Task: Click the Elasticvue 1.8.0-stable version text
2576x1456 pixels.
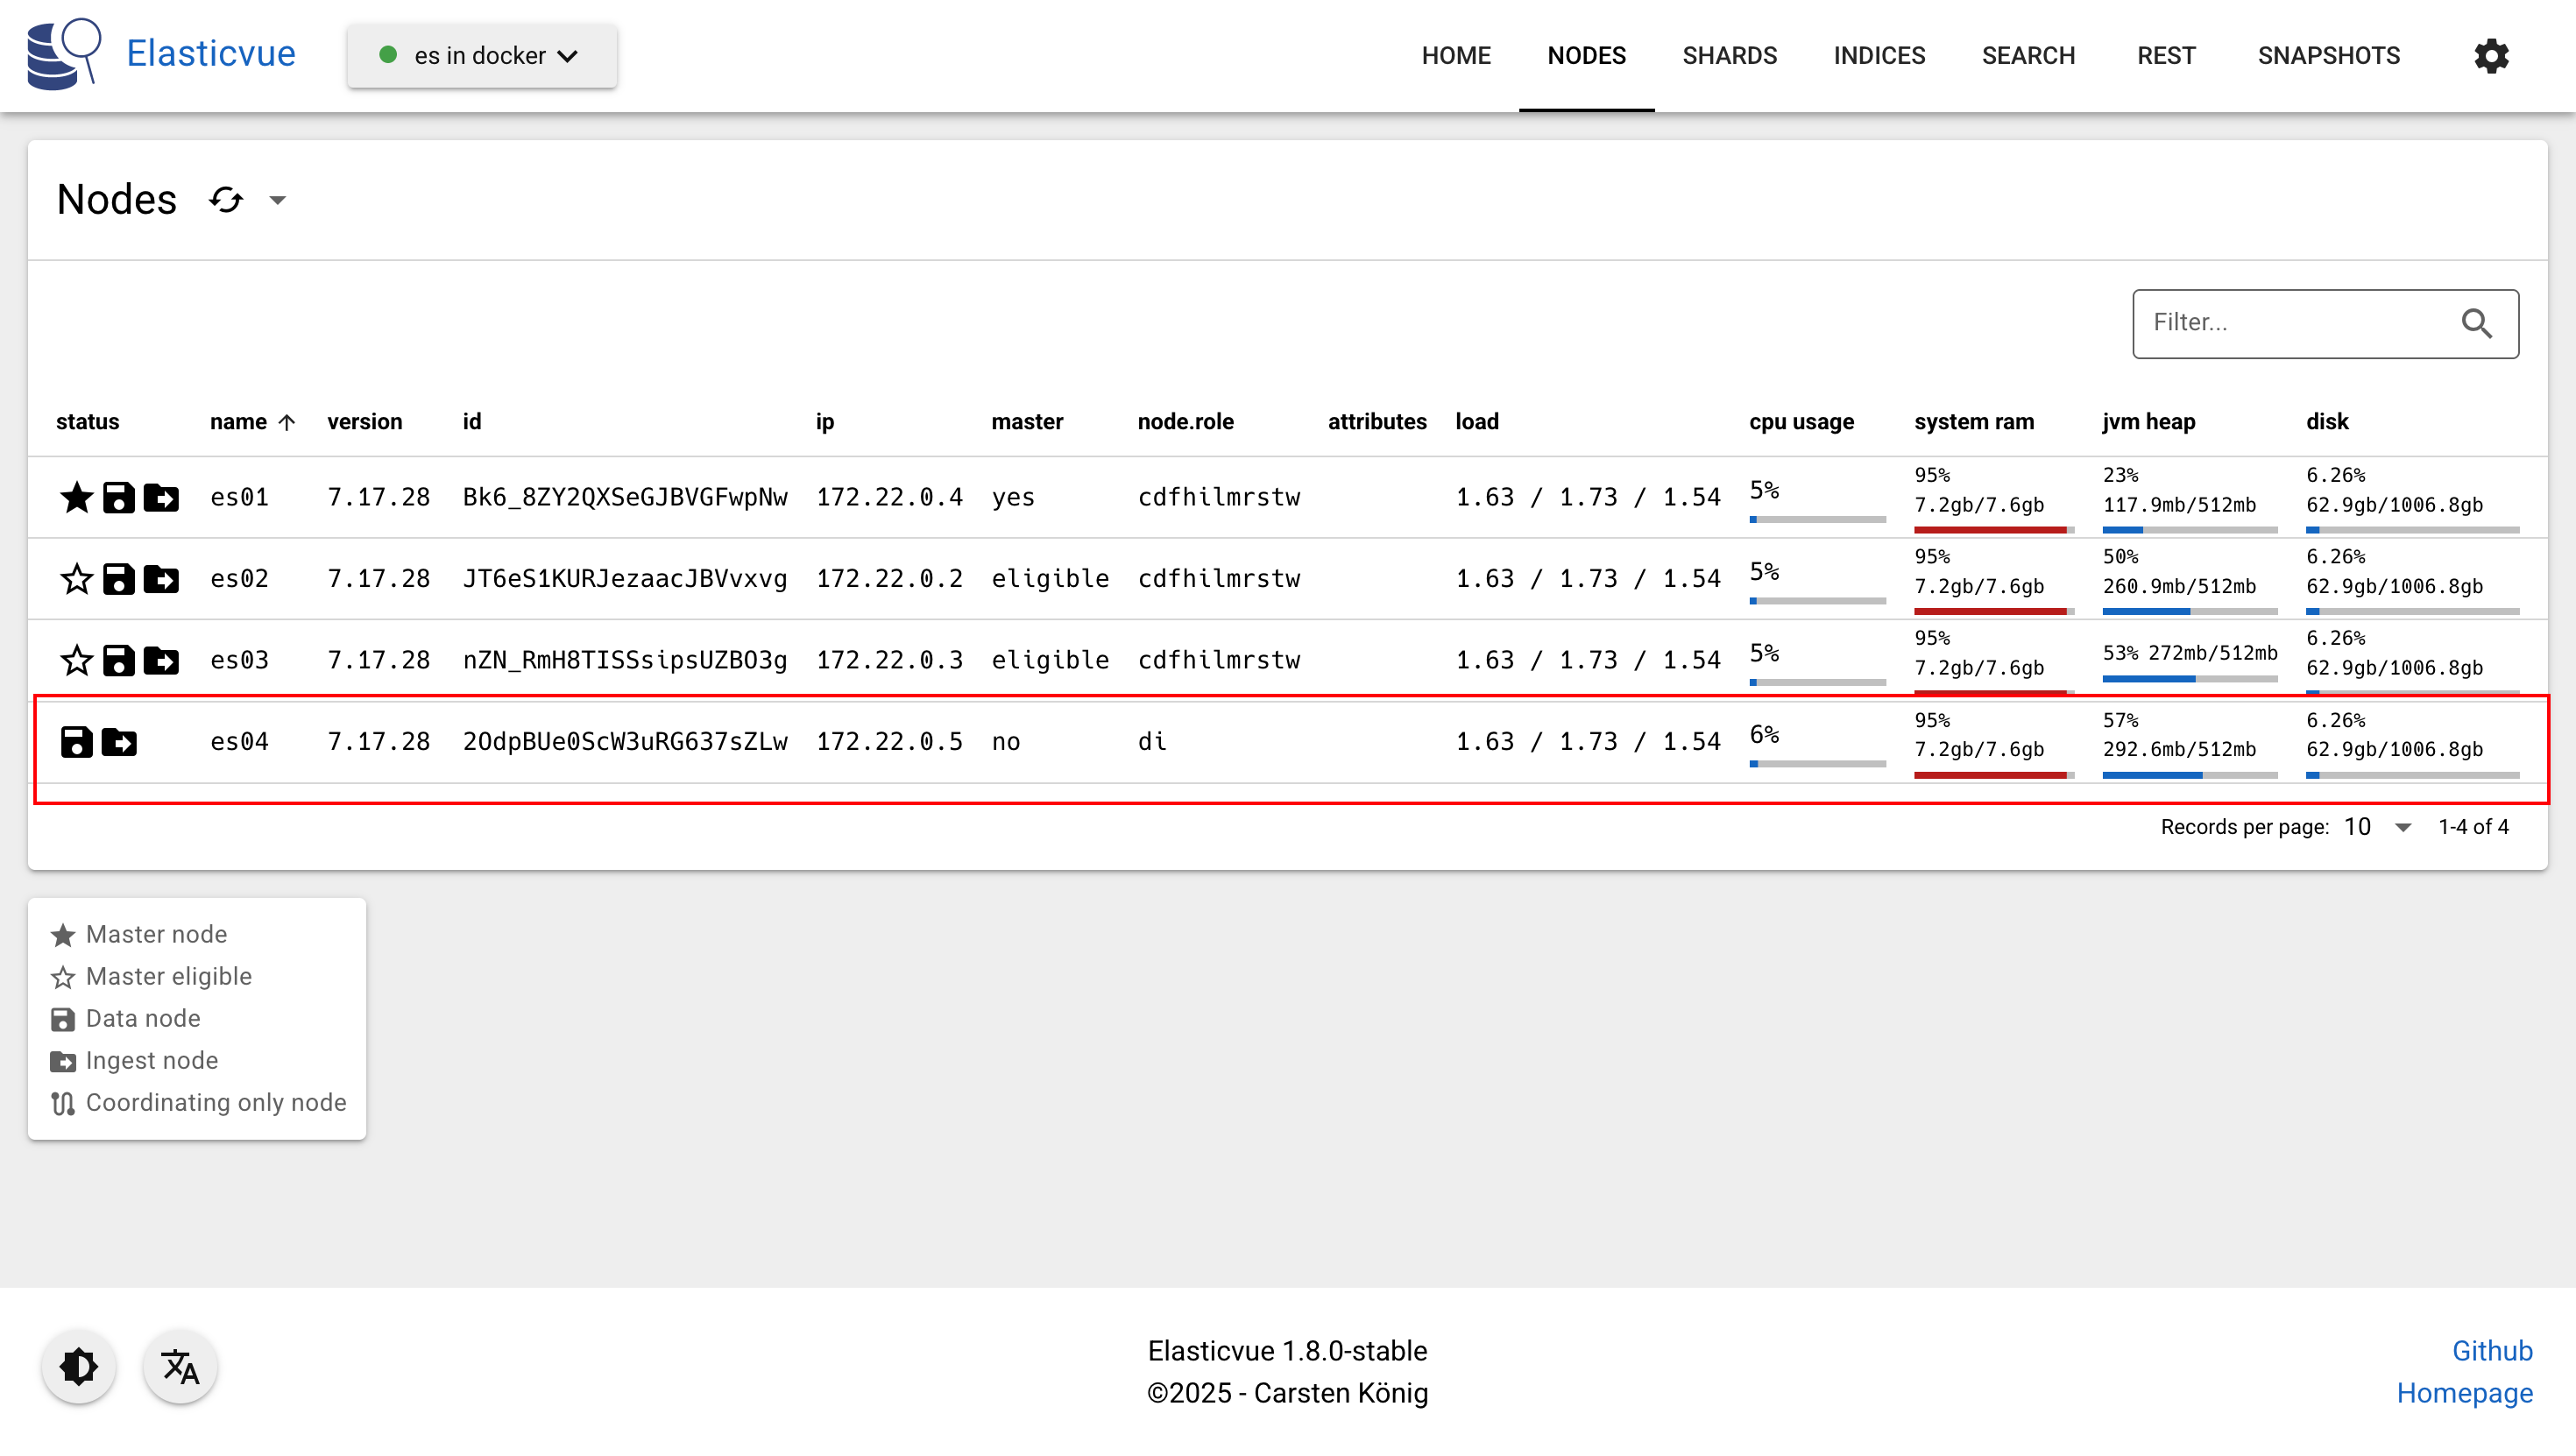Action: 1287,1351
